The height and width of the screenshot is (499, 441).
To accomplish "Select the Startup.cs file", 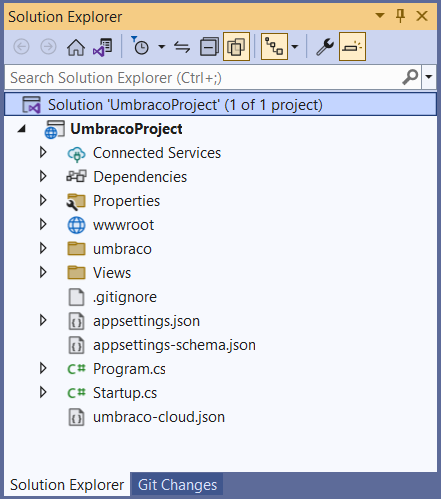I will click(125, 393).
